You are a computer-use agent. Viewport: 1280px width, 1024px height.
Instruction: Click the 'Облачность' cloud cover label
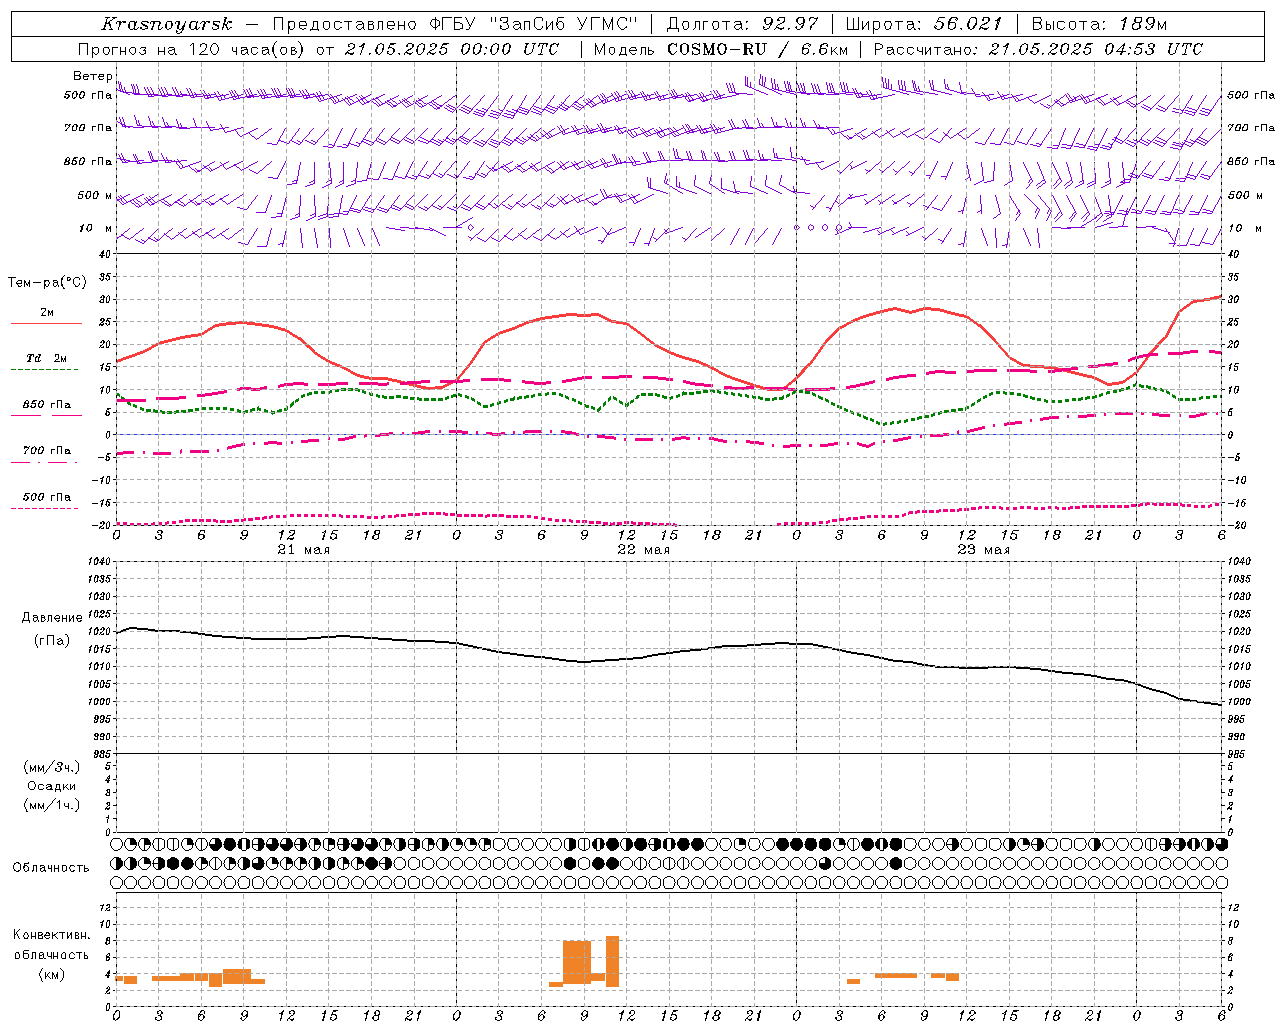pos(51,868)
